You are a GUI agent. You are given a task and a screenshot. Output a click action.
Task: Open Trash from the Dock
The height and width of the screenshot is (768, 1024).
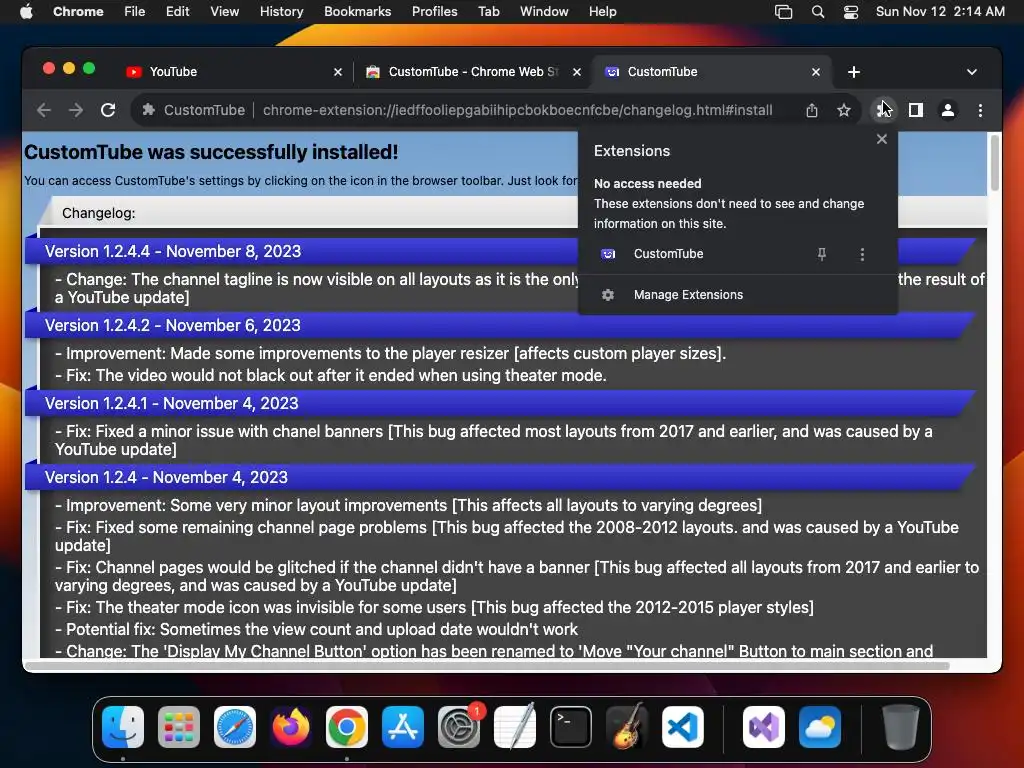click(901, 727)
